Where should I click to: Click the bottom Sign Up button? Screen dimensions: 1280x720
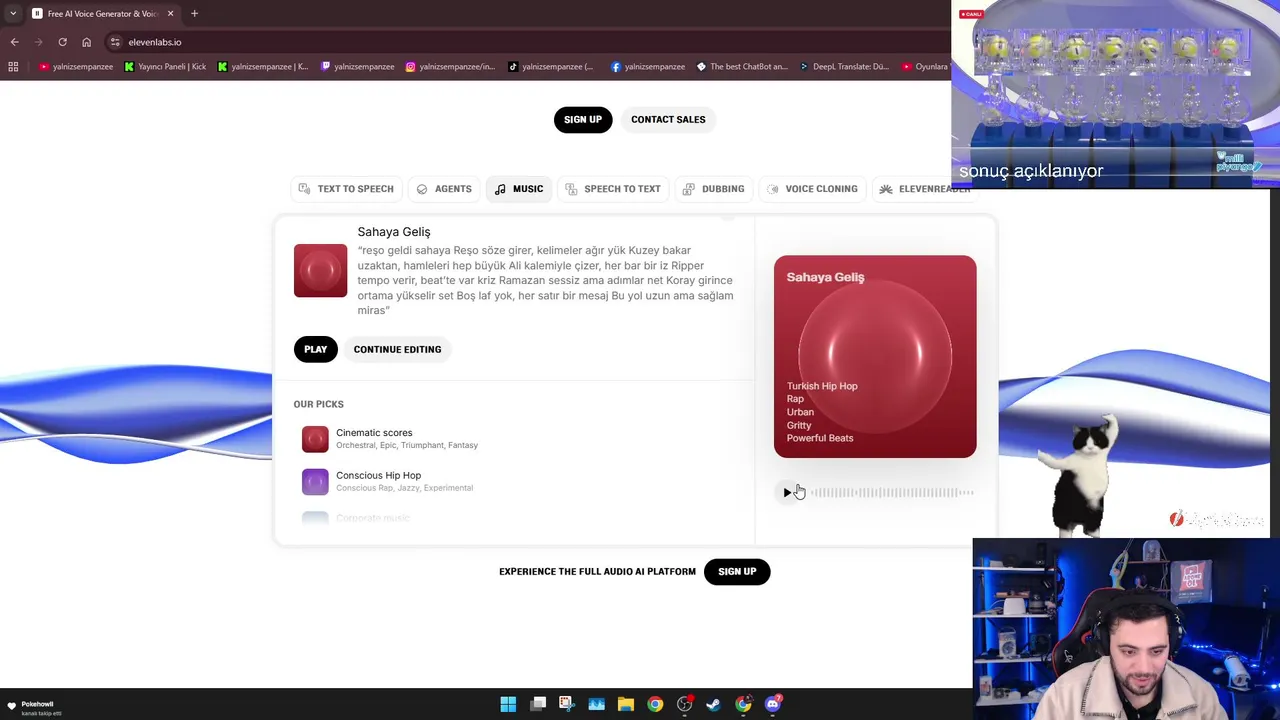click(737, 572)
